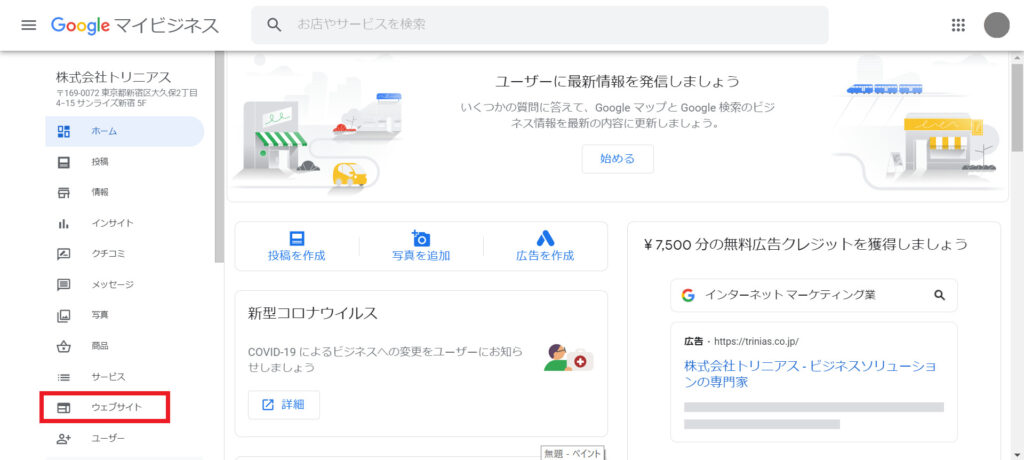
Task: Select ホーム in the sidebar
Action: 125,131
